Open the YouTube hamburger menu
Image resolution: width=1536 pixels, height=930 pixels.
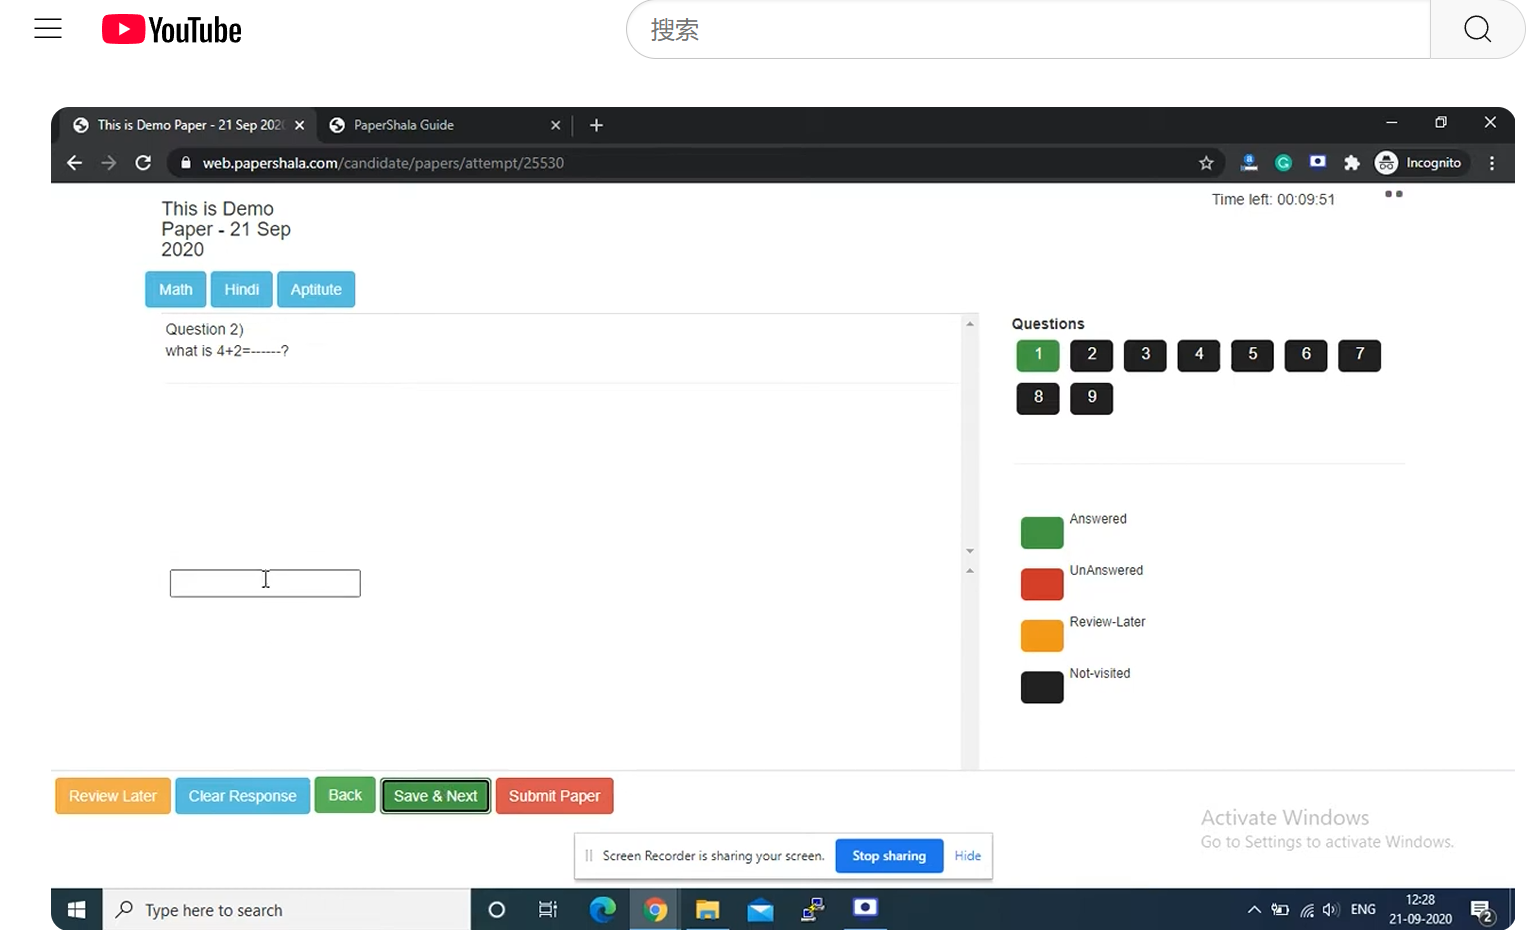click(x=47, y=28)
